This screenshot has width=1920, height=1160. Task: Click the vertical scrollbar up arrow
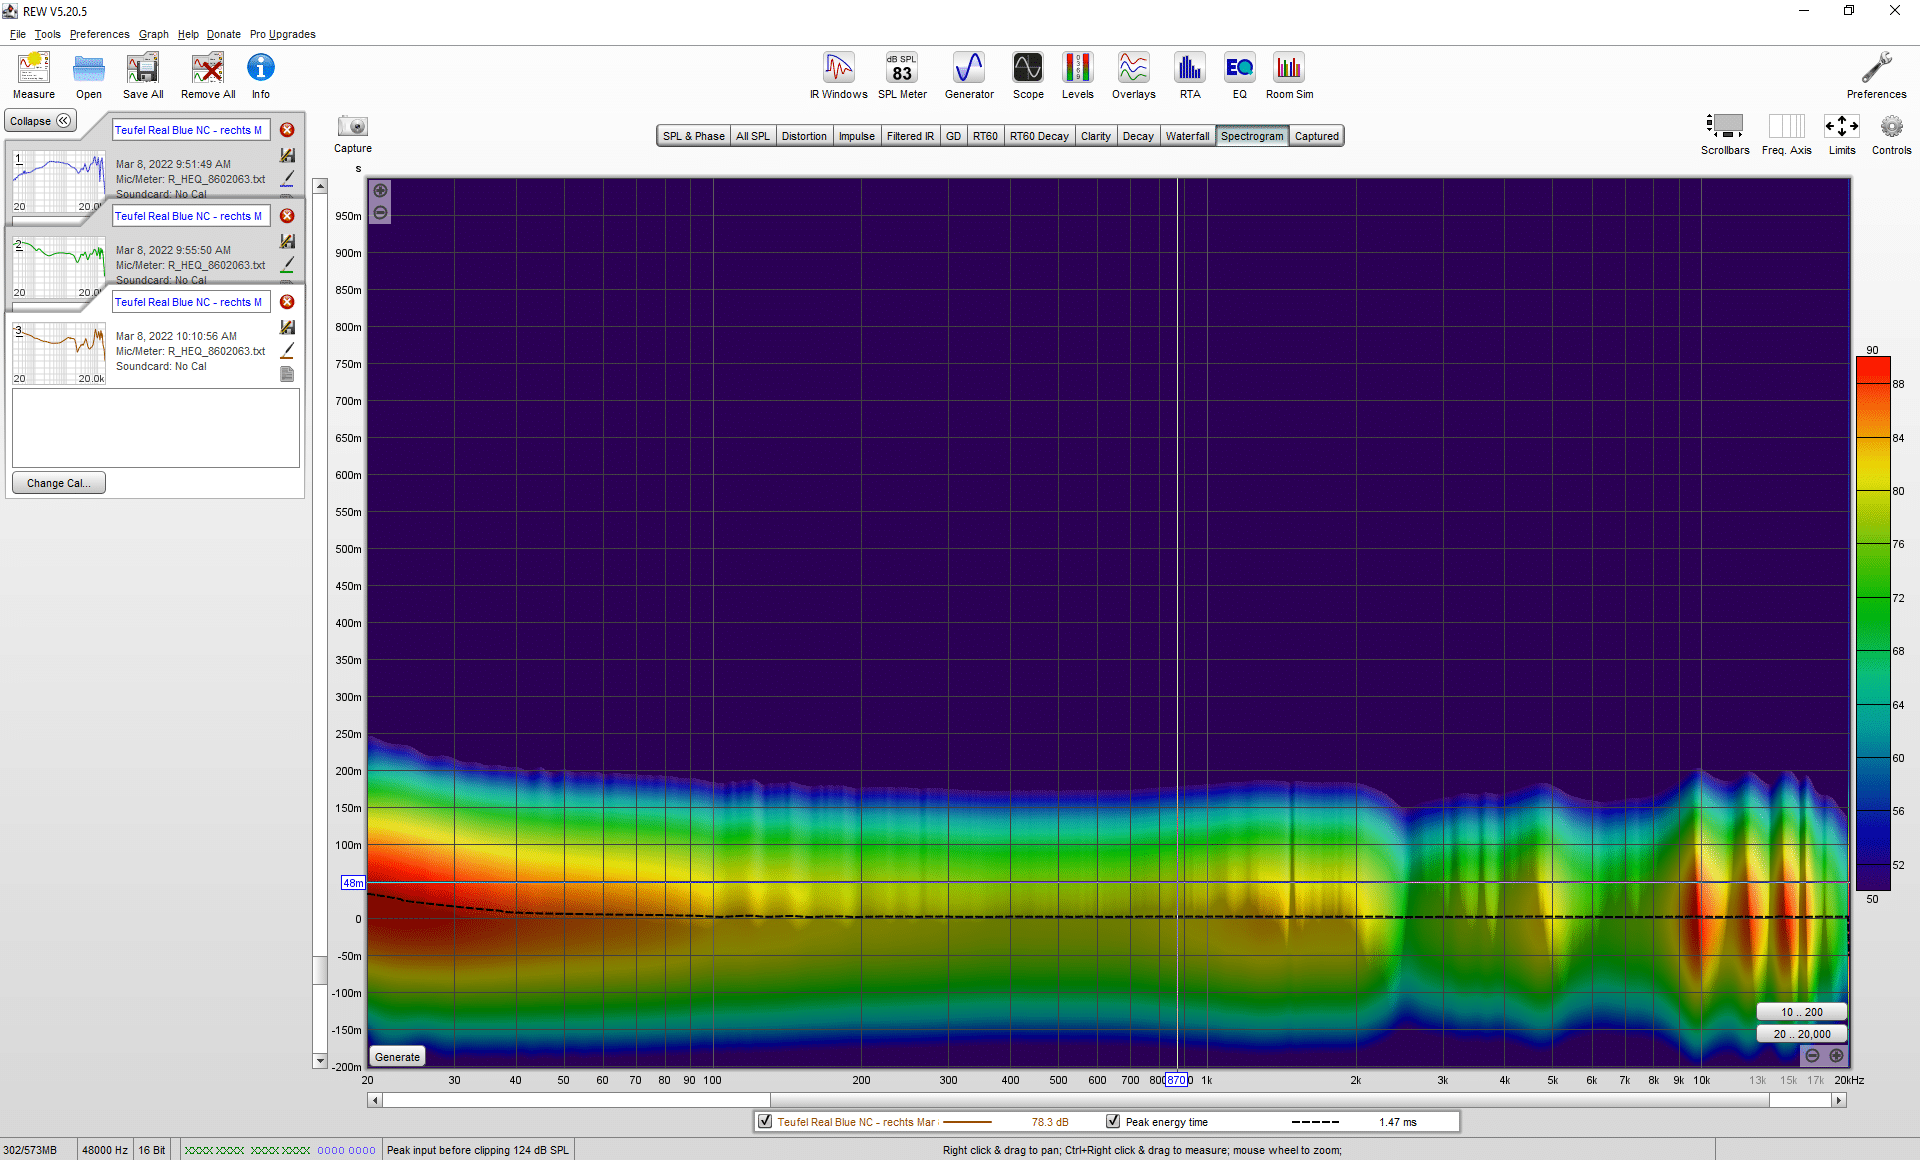pos(320,186)
